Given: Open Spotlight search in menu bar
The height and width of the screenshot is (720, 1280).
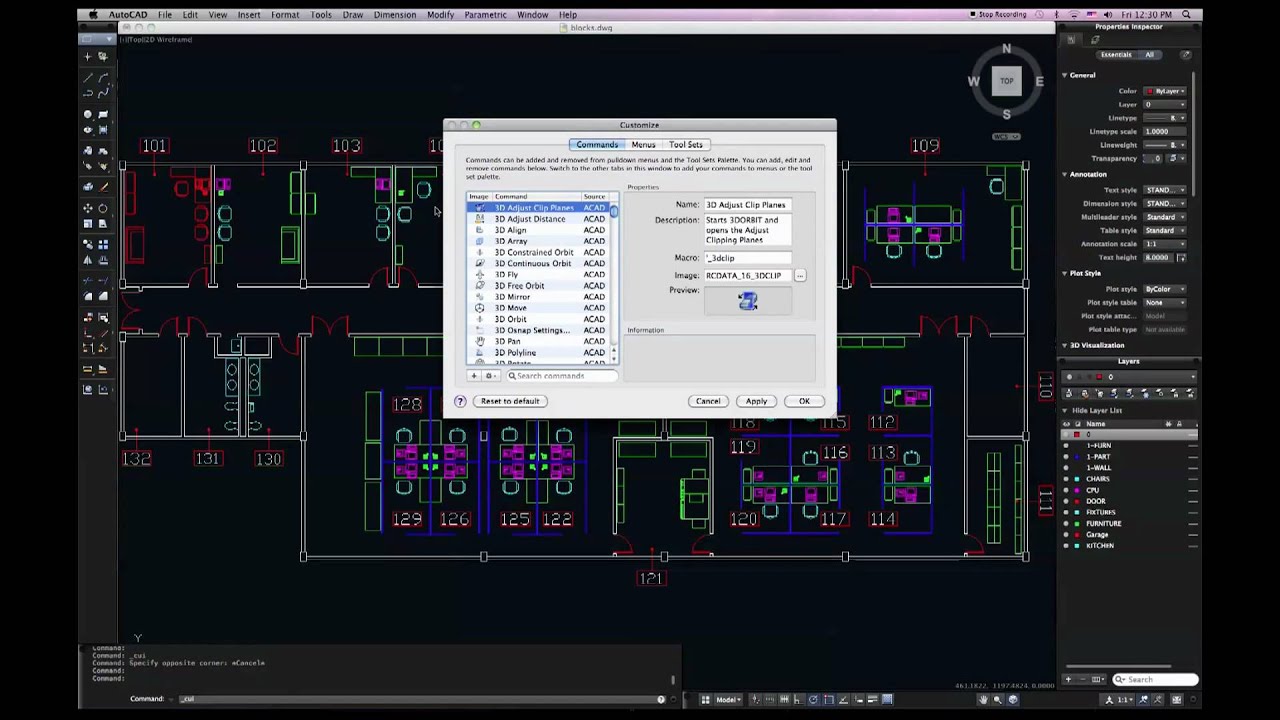Looking at the screenshot, I should coord(1187,15).
